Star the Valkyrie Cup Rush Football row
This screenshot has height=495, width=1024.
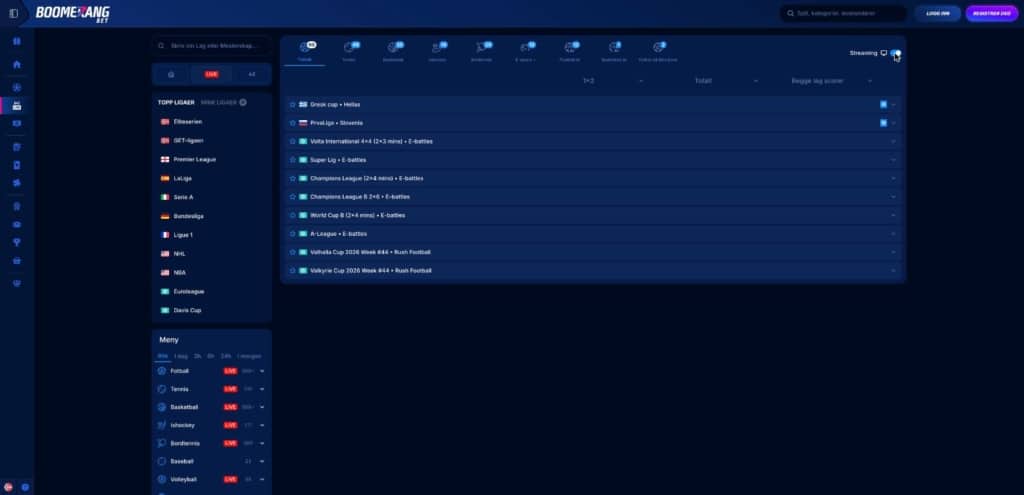(293, 270)
